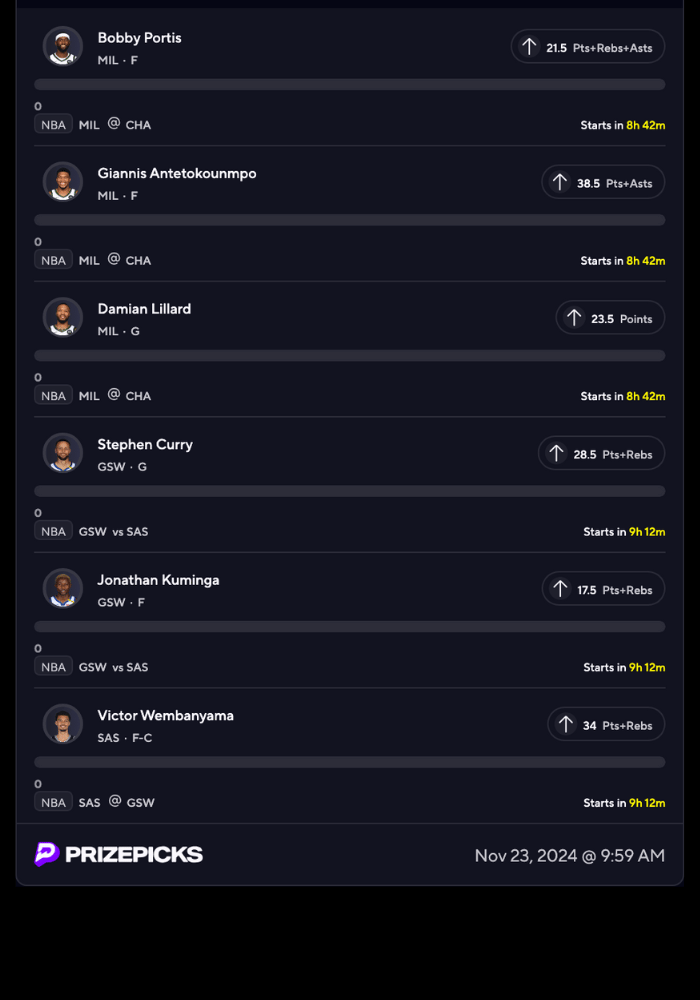
Task: Click the Nov 23, 2024 timestamp
Action: tap(569, 855)
